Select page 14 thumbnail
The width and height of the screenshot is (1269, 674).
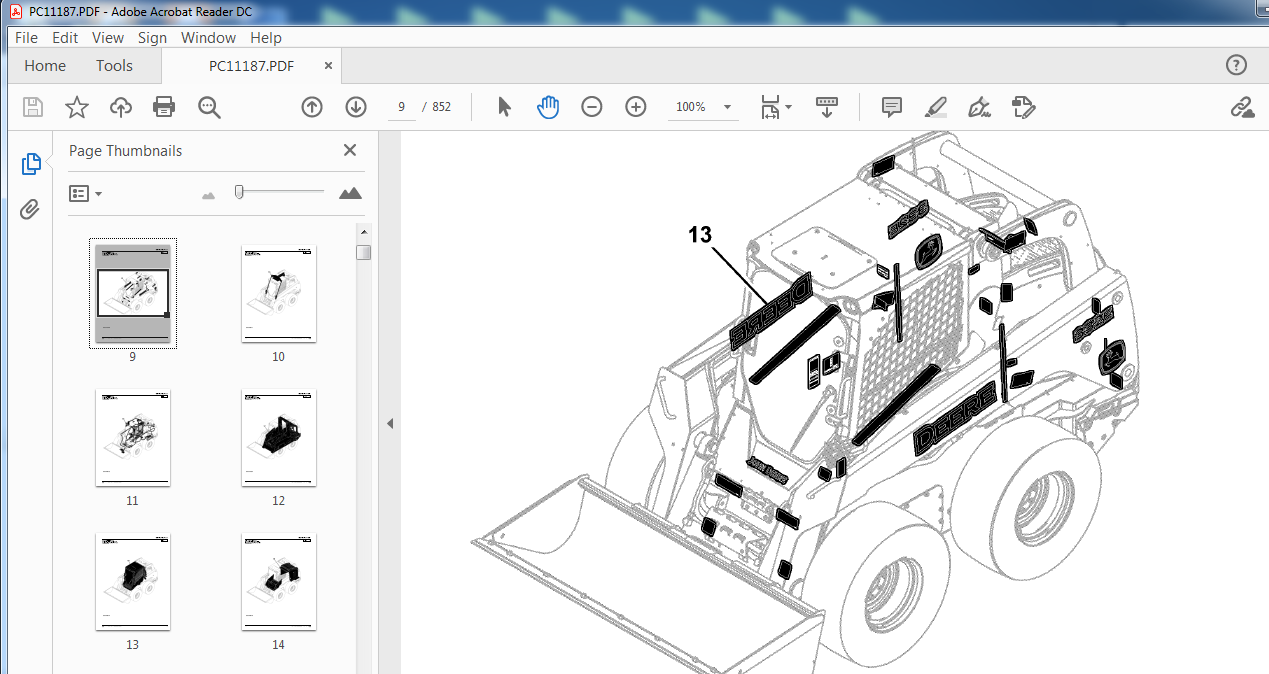coord(279,582)
